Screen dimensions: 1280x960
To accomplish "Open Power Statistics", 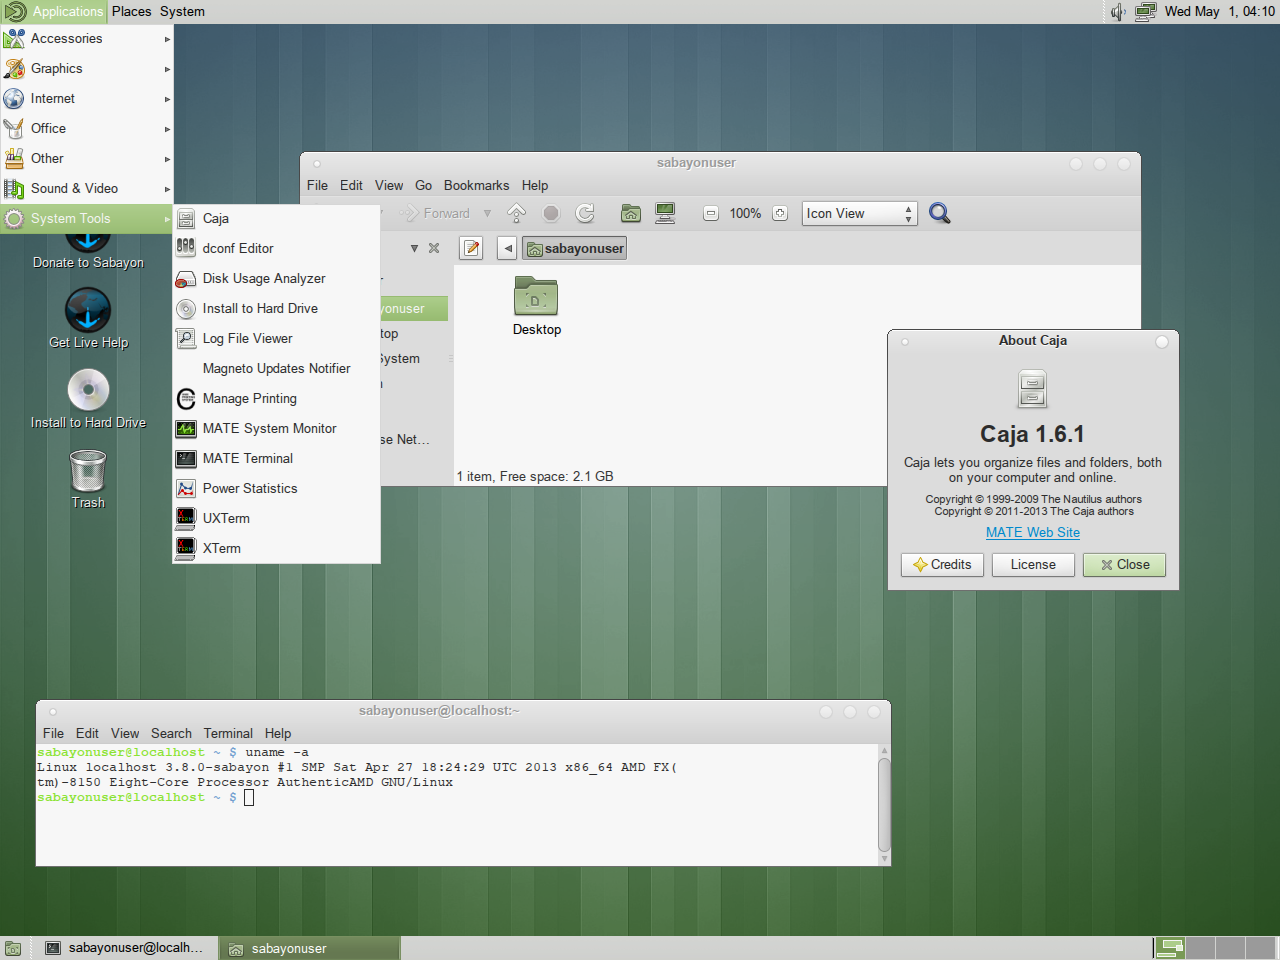I will click(x=277, y=488).
